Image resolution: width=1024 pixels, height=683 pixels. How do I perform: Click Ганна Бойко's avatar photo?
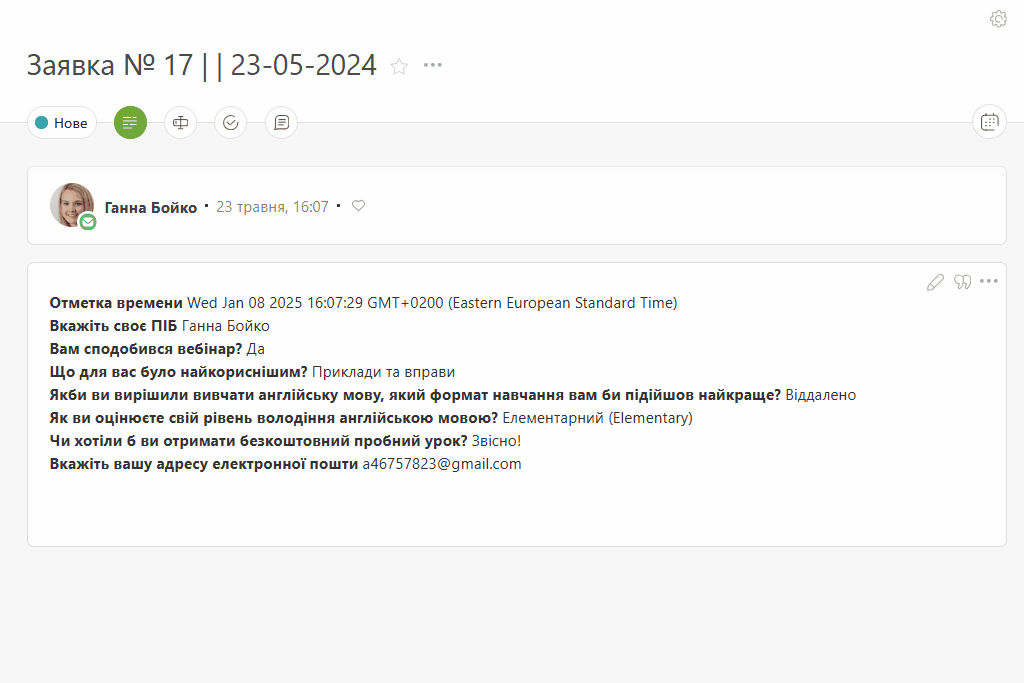[x=72, y=205]
